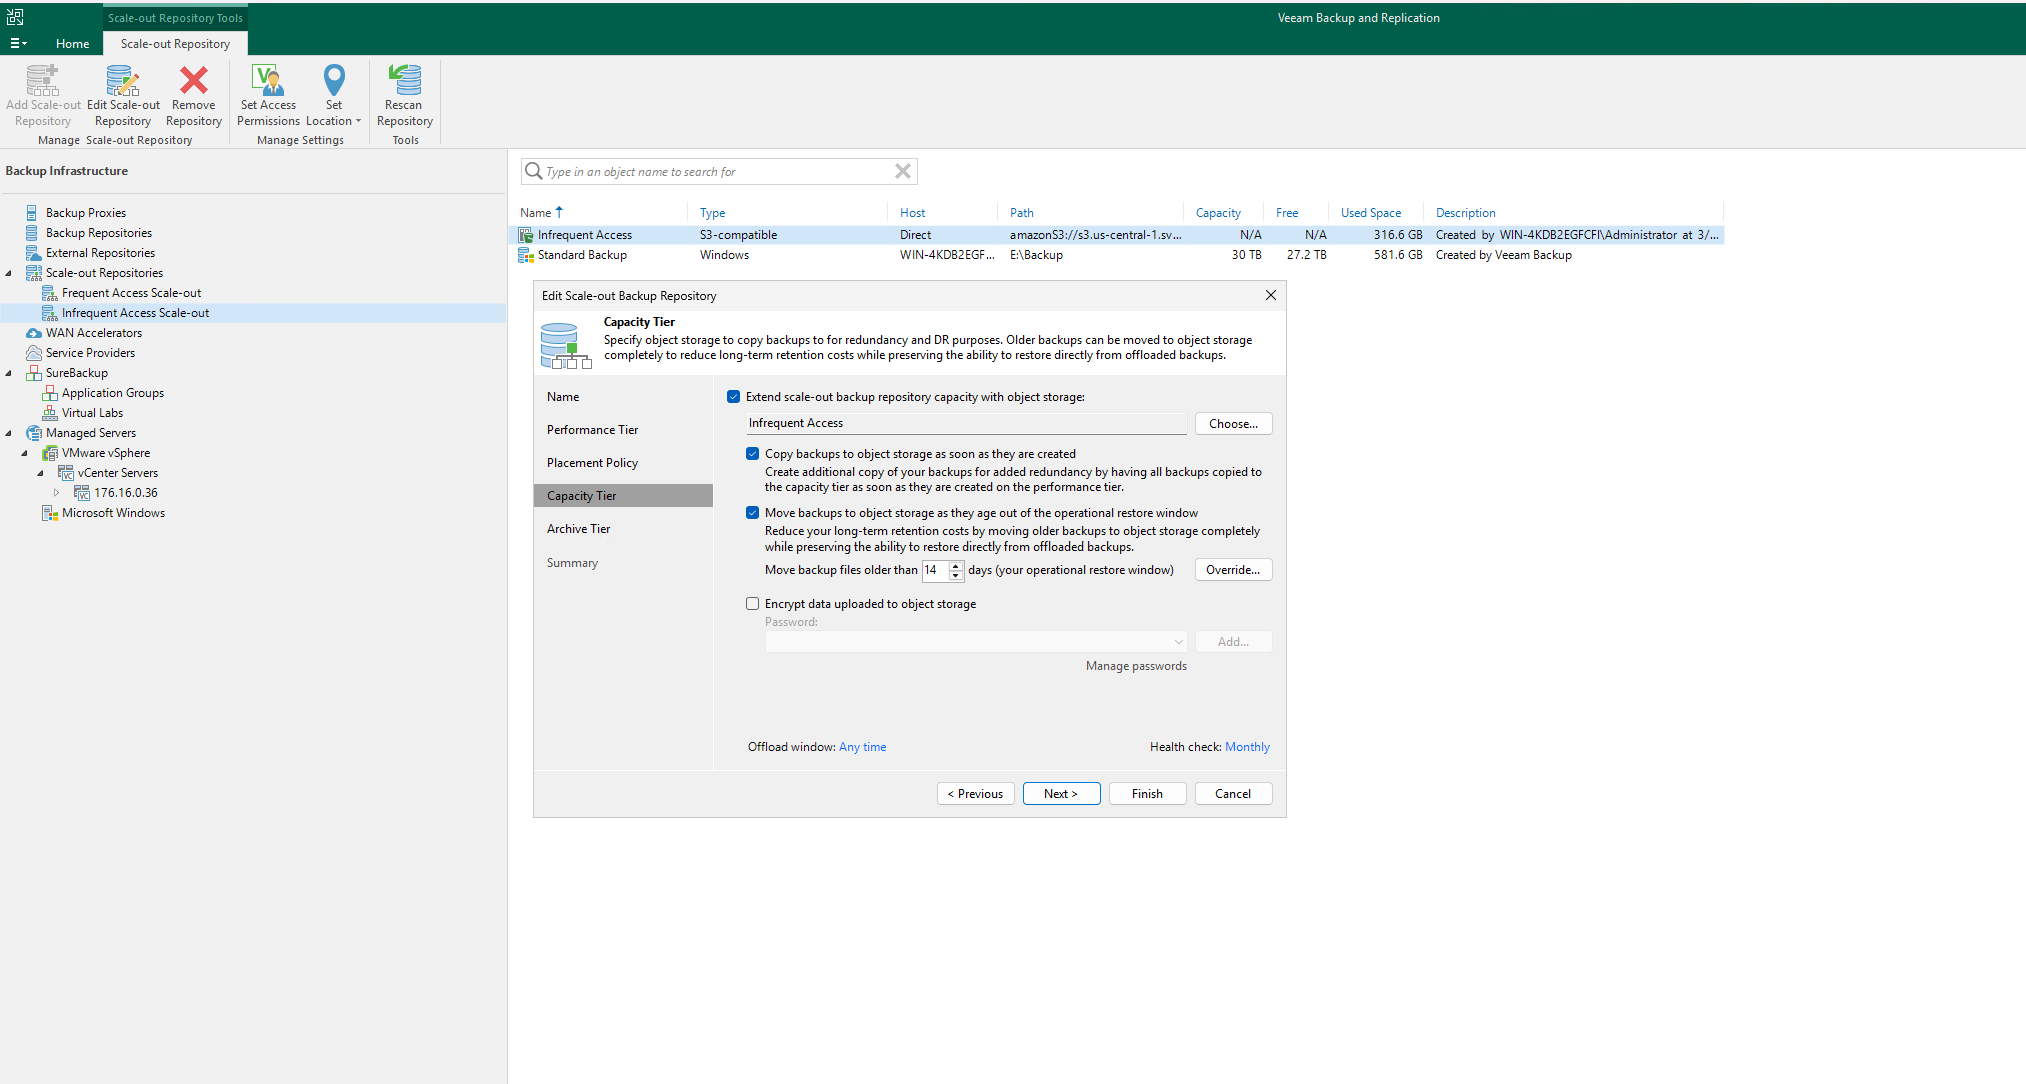Switch to the Home ribbon tab
Image resolution: width=2026 pixels, height=1084 pixels.
tap(72, 43)
